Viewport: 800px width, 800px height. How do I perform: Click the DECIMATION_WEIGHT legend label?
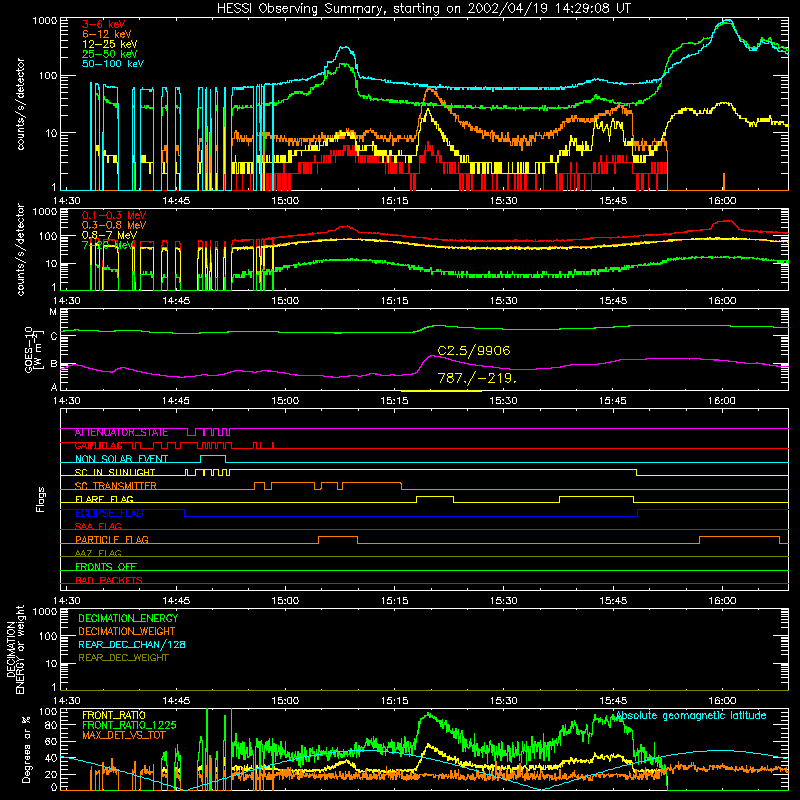pyautogui.click(x=127, y=632)
